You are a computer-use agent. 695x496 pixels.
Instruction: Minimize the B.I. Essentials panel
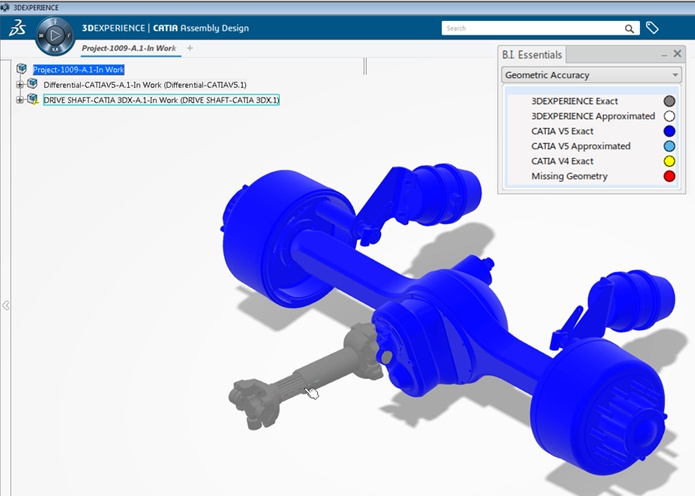(664, 55)
